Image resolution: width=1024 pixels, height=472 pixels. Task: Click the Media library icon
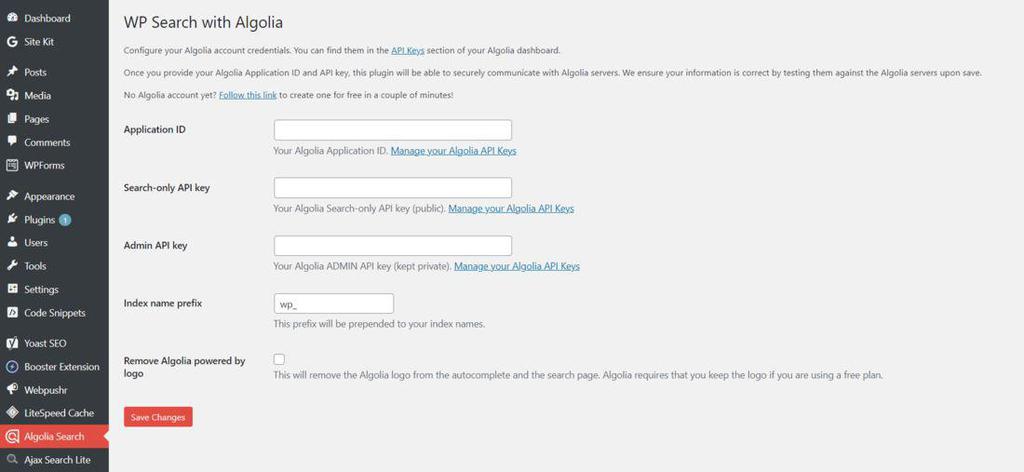(12, 95)
